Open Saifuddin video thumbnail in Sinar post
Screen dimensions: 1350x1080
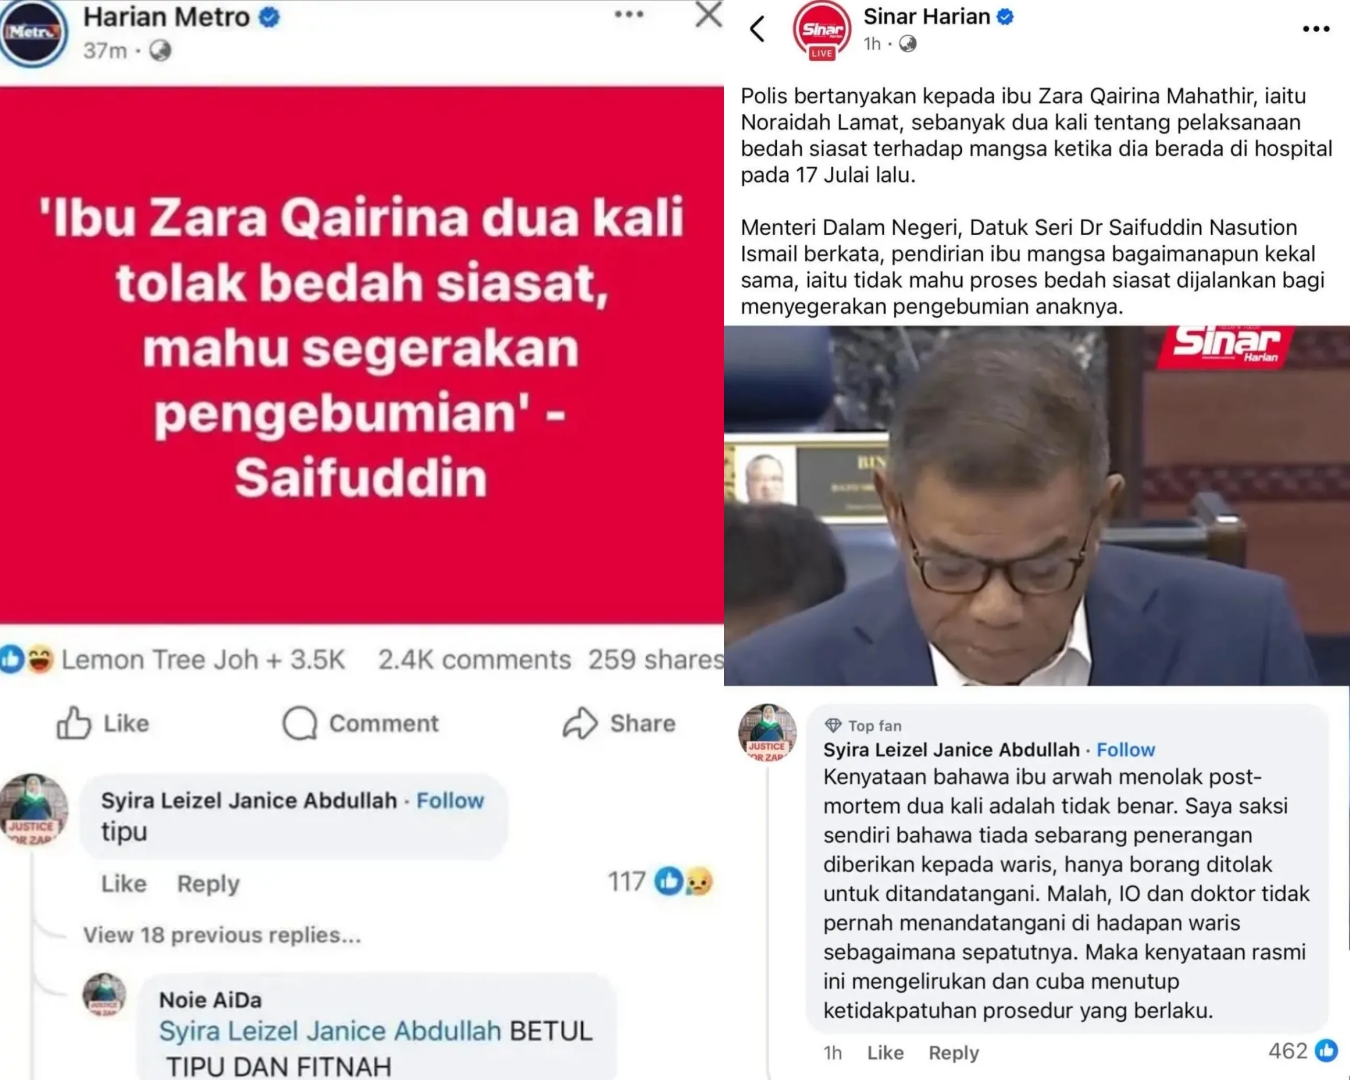point(1037,506)
